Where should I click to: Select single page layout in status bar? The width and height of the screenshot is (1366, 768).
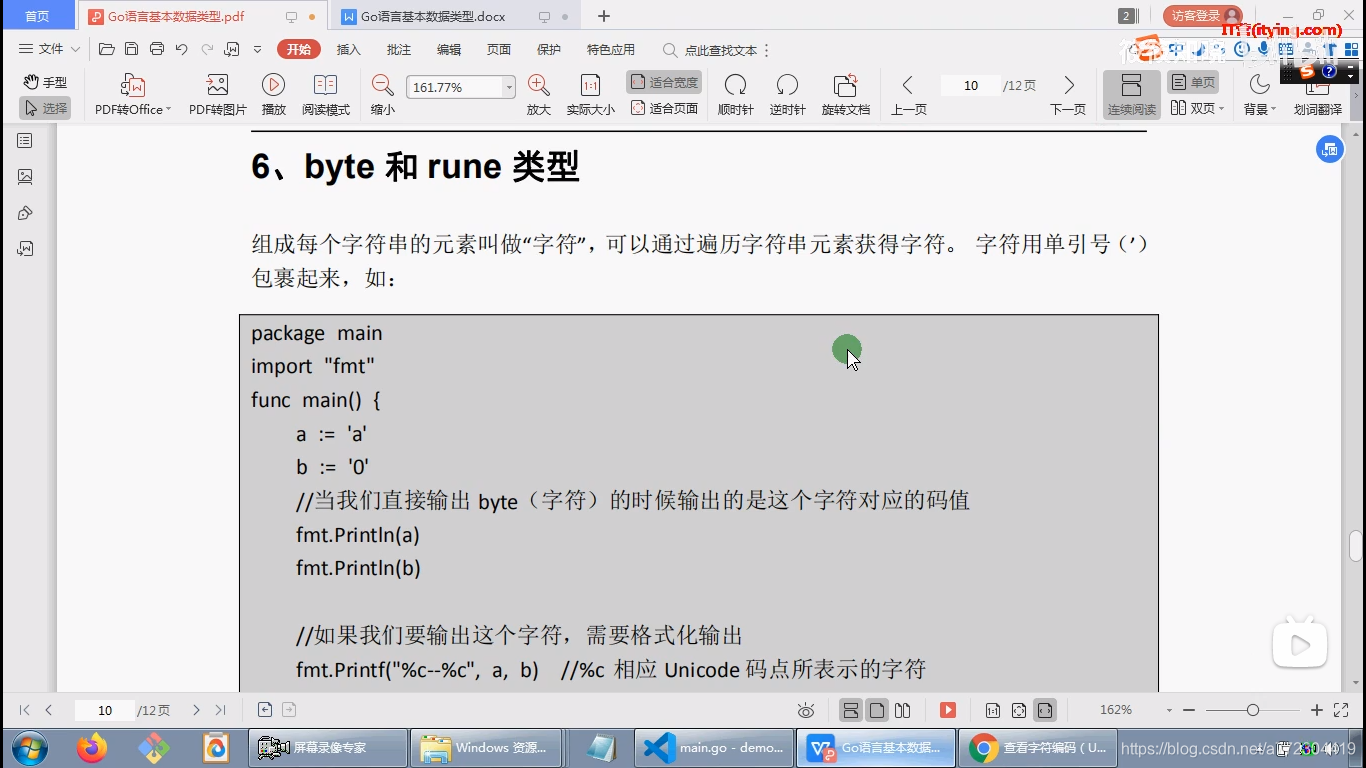tap(877, 710)
